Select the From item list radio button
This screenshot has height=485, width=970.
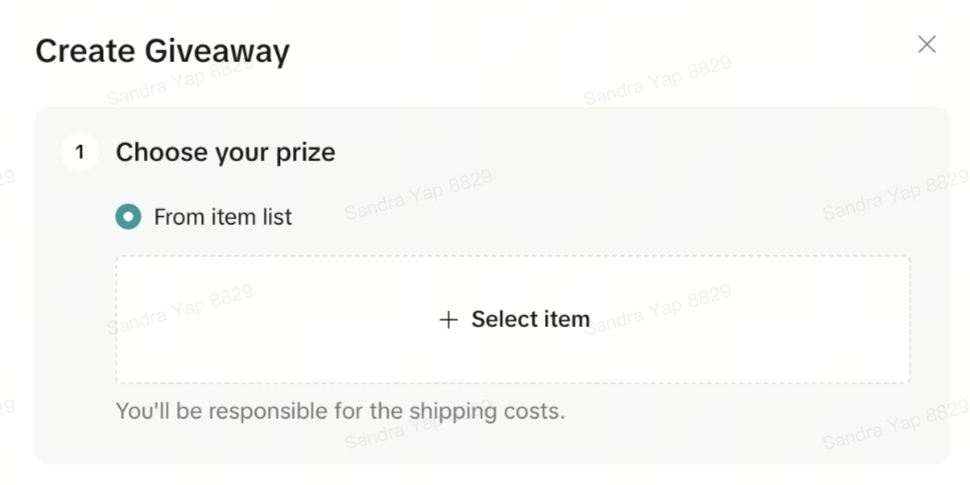[x=128, y=216]
